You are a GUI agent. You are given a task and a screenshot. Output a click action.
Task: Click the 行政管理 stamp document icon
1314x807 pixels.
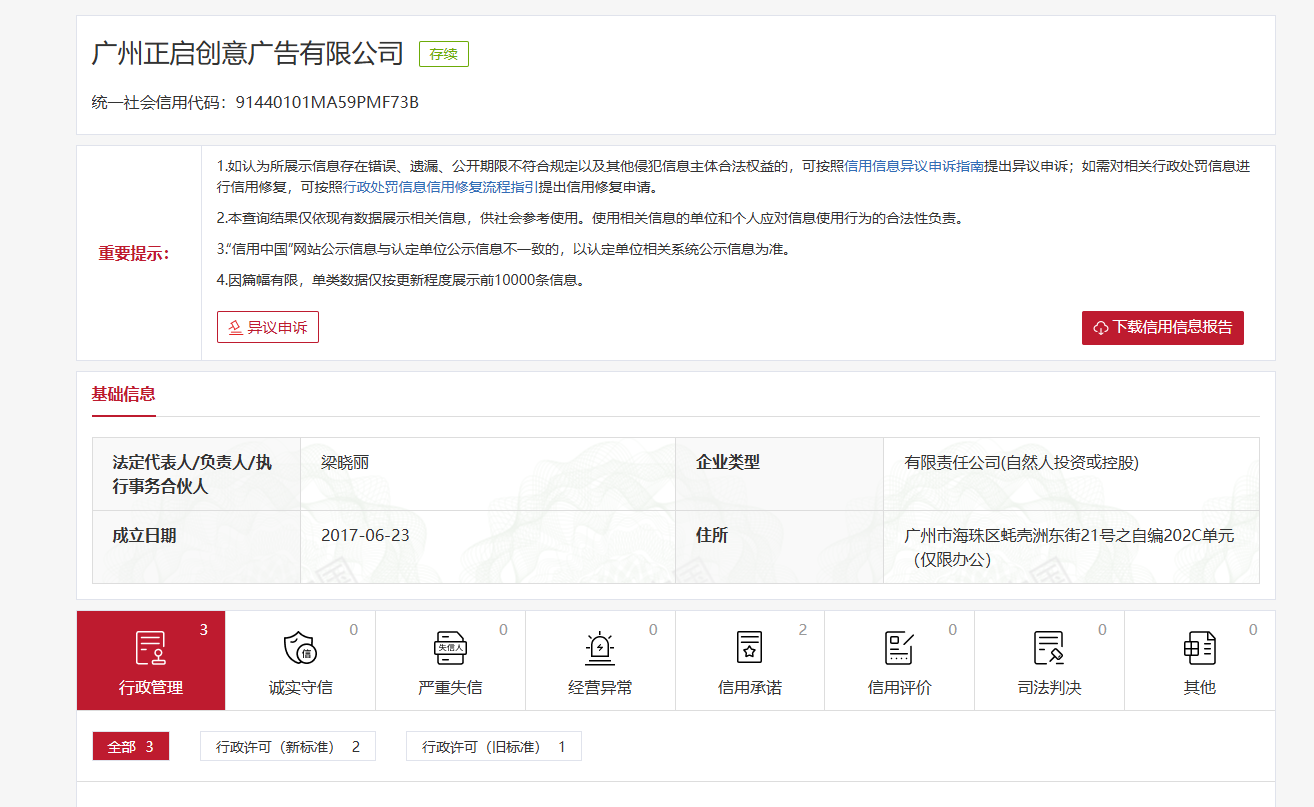[151, 648]
